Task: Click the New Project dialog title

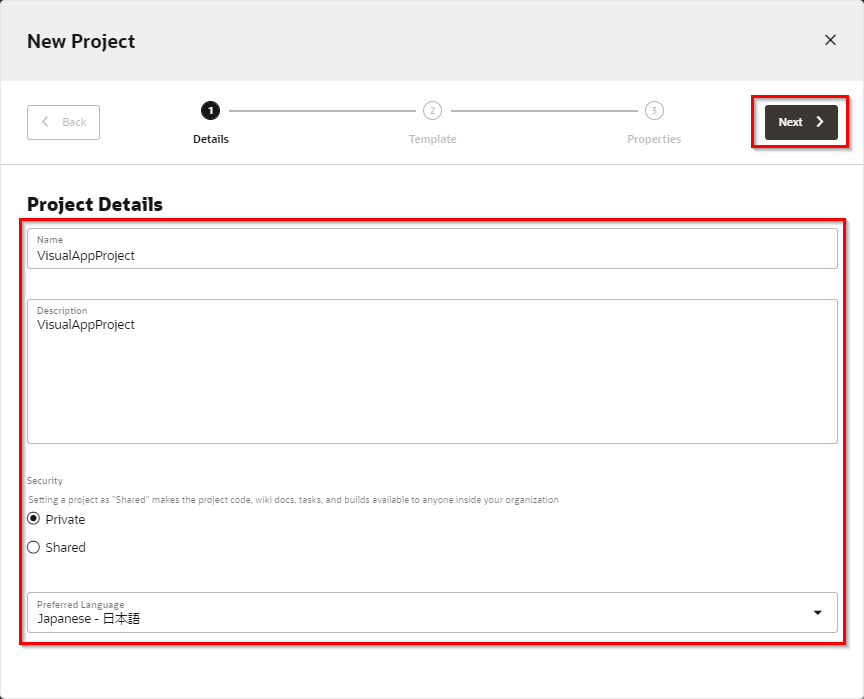Action: click(81, 41)
